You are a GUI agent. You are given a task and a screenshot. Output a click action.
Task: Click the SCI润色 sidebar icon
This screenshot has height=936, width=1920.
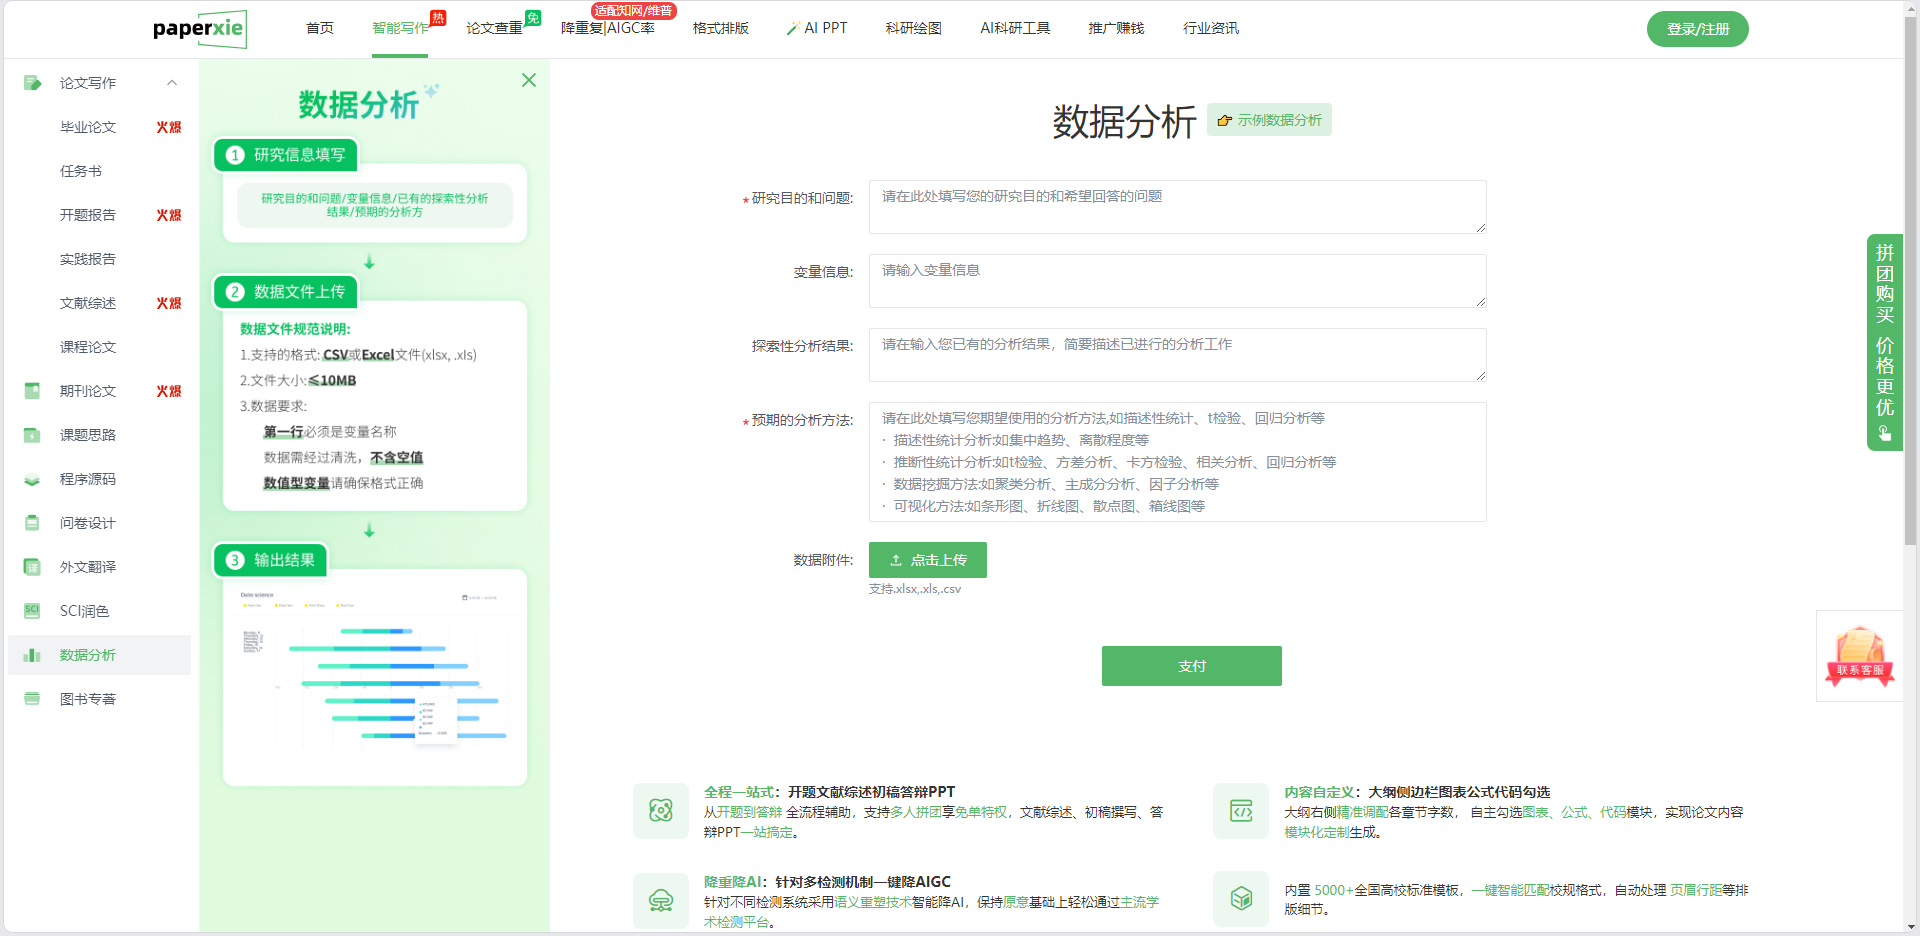click(32, 611)
